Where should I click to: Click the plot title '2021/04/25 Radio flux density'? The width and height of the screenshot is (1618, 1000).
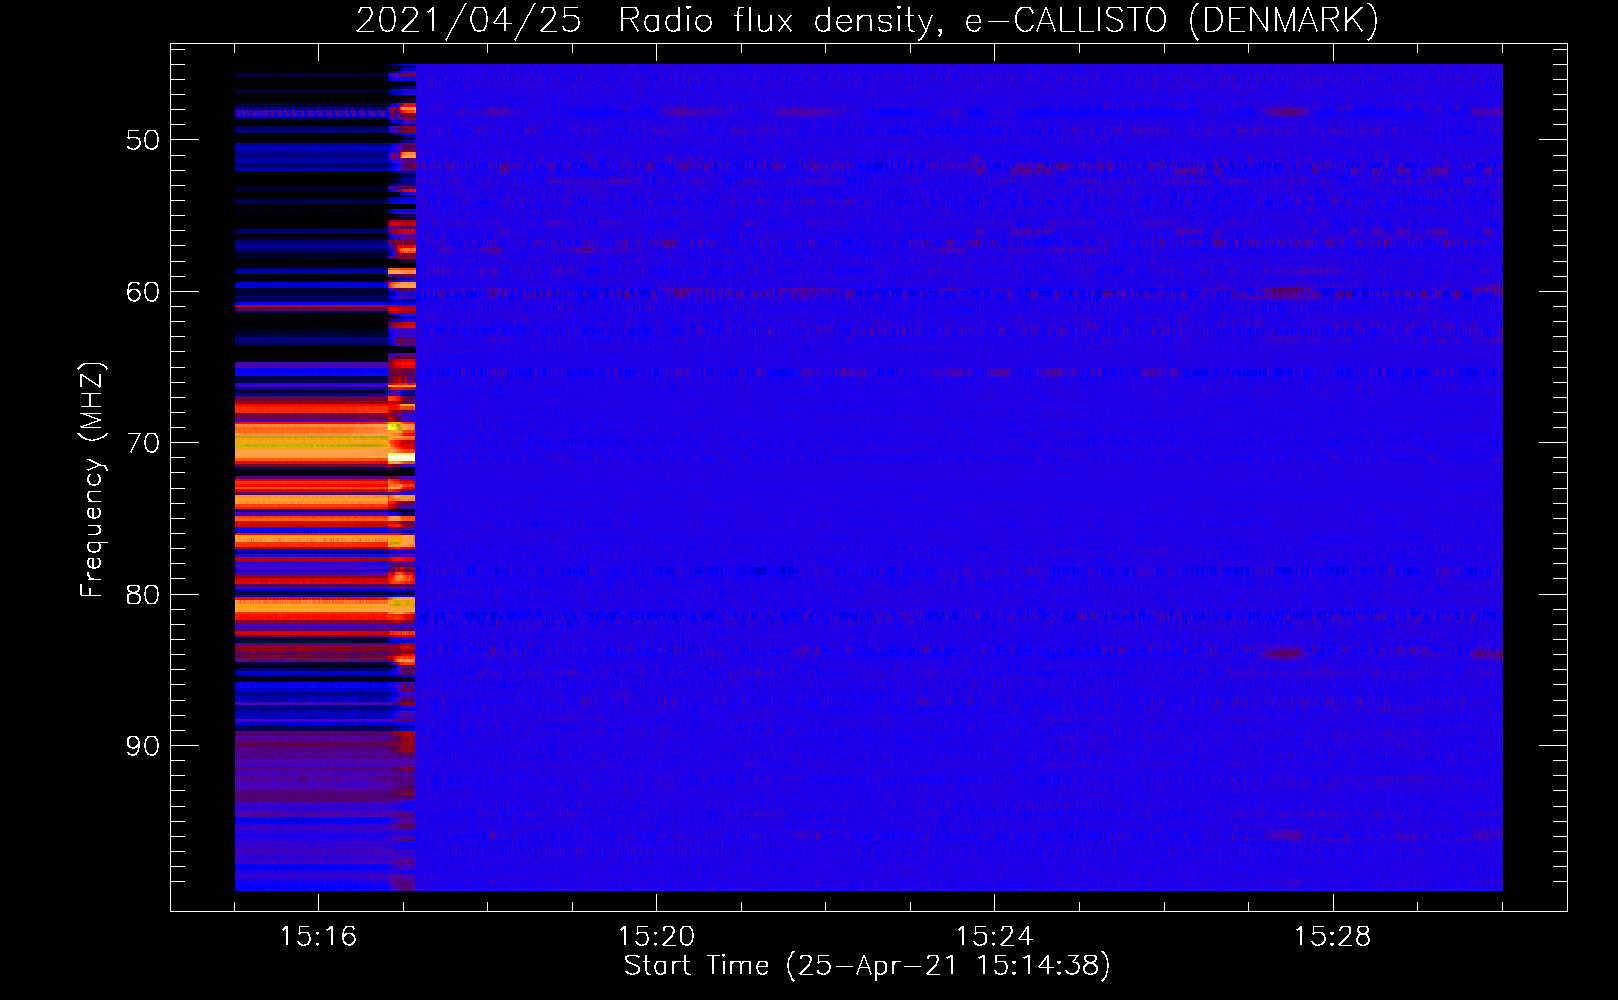tap(646, 20)
